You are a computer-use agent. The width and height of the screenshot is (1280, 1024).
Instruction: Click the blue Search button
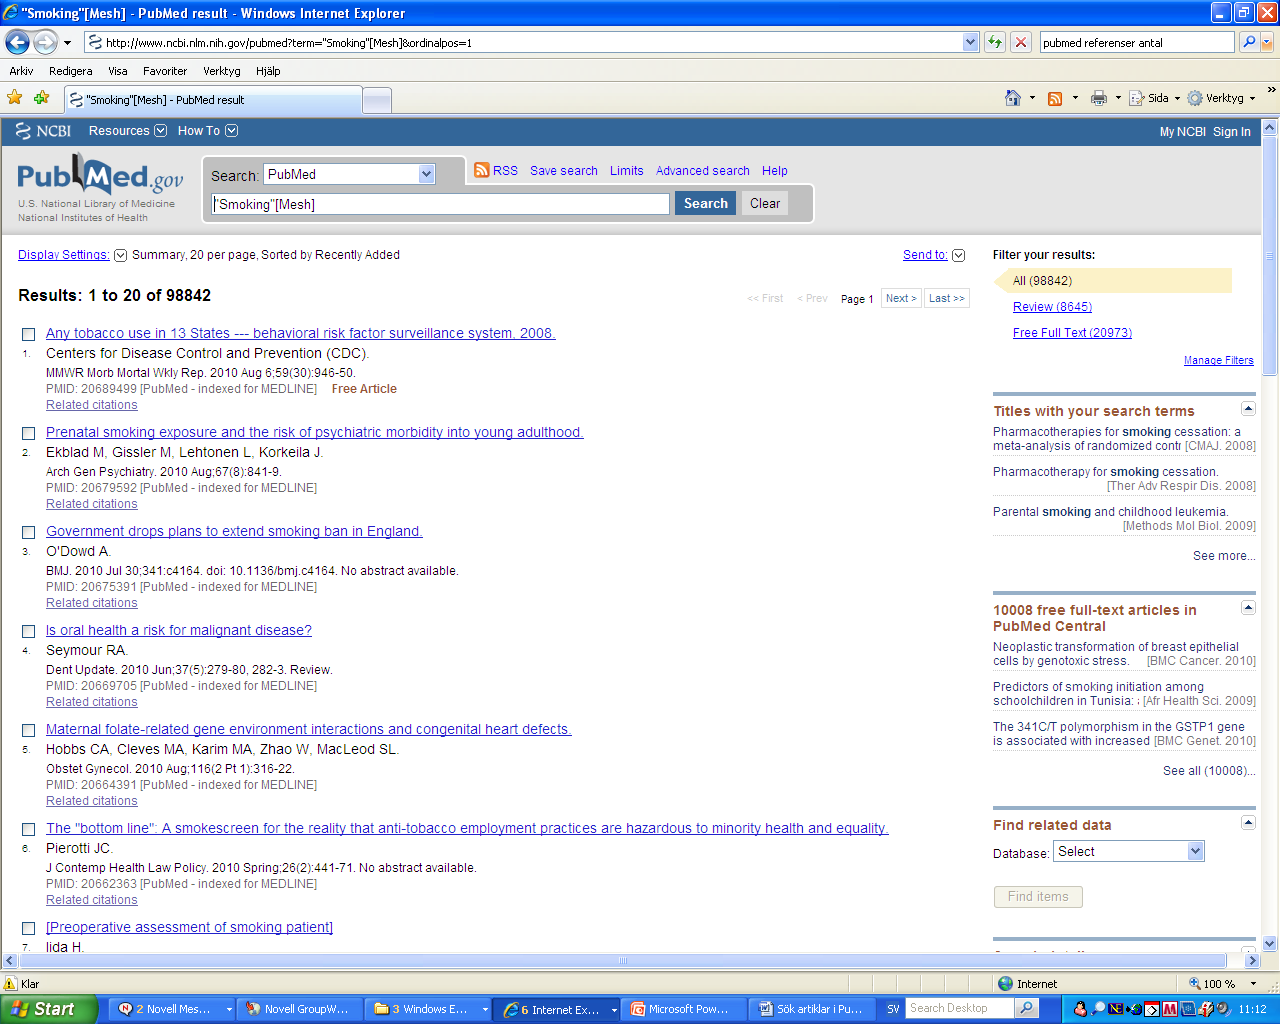706,203
